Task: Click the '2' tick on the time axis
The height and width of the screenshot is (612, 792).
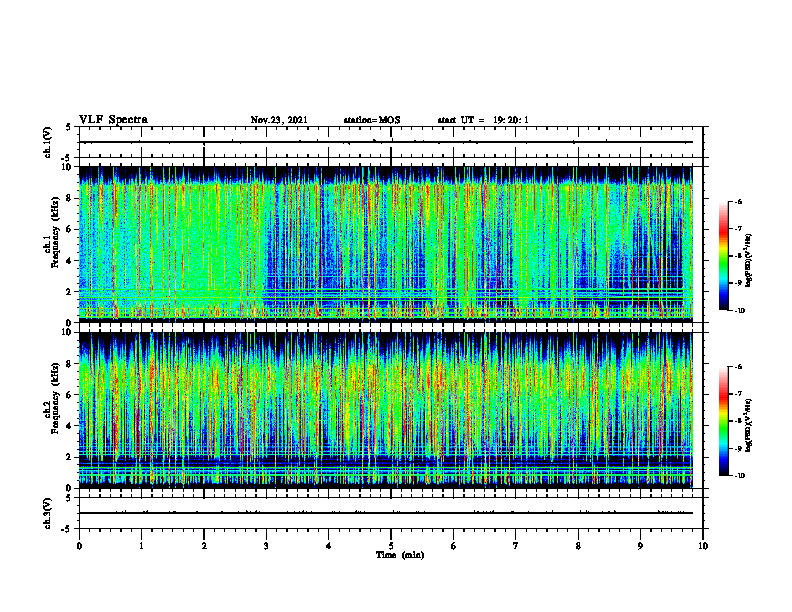Action: coord(204,546)
